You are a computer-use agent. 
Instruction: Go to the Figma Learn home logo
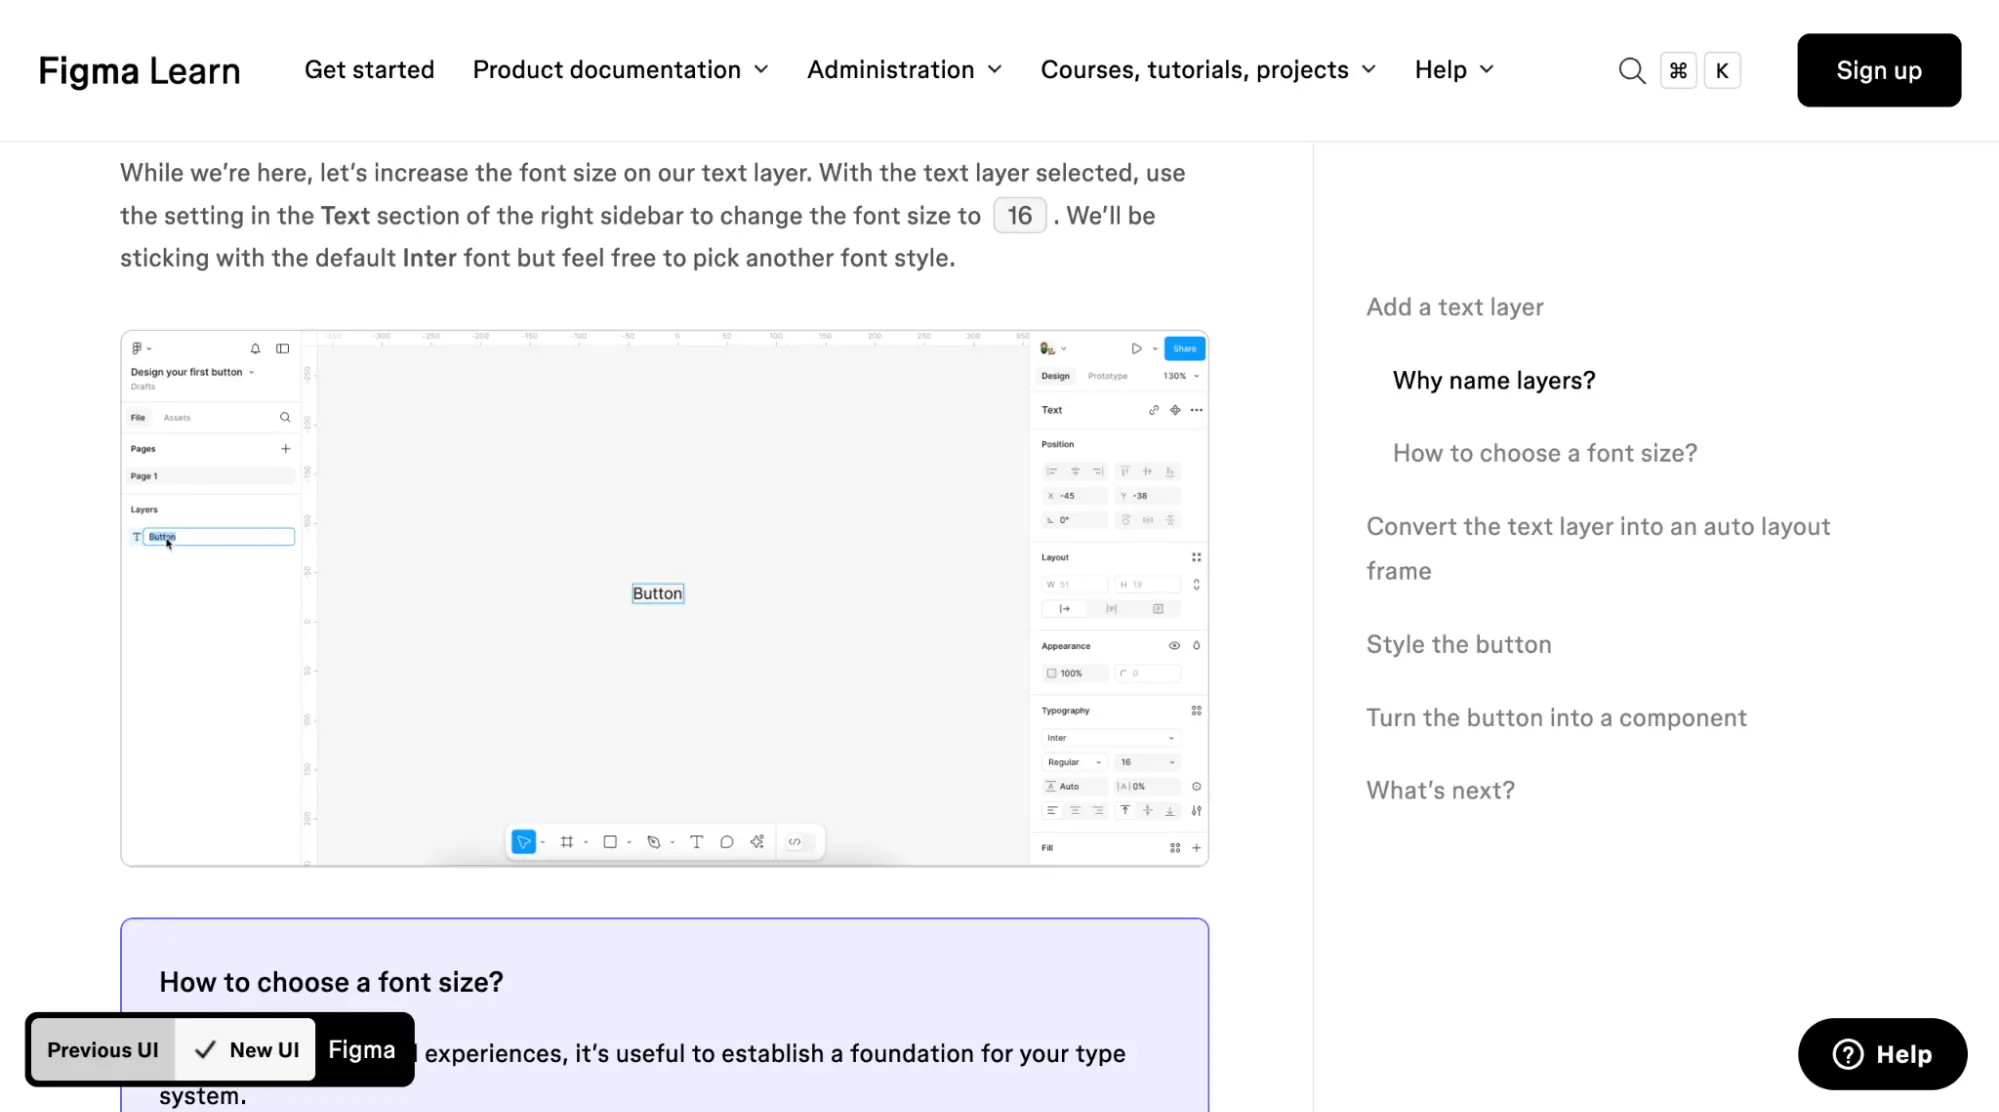pos(139,70)
